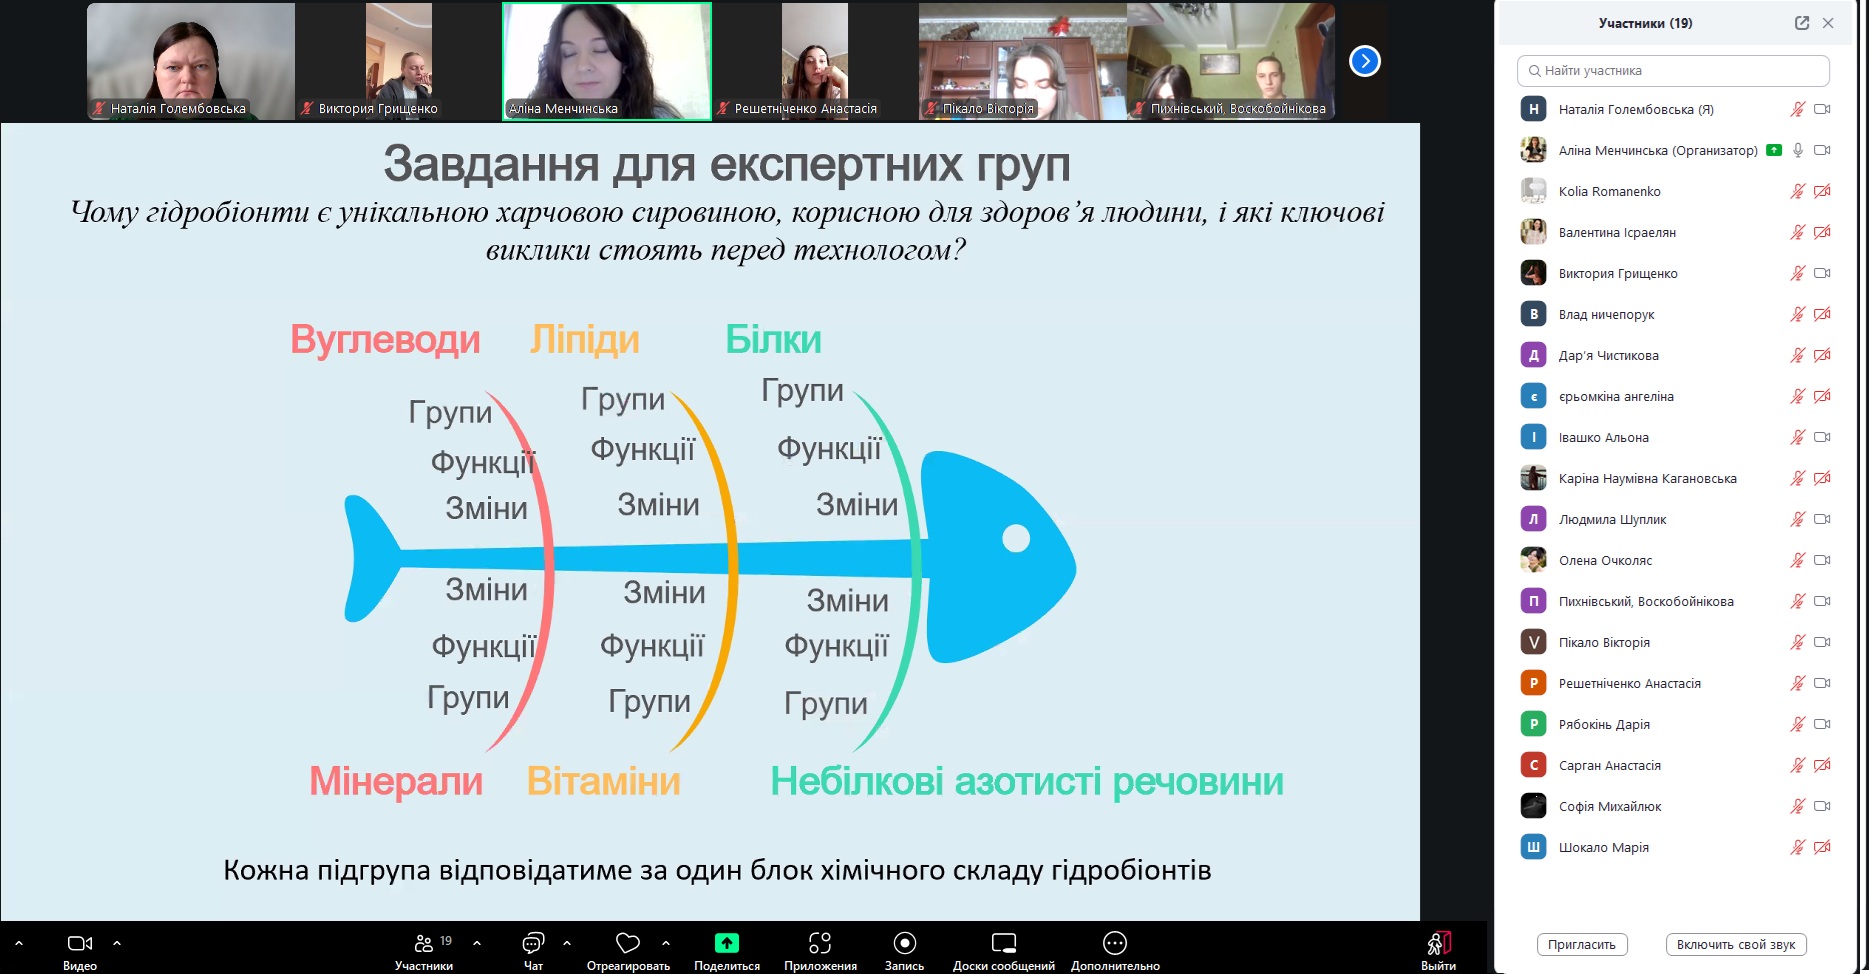
Task: Select Пікало Вікторія row in participants list
Action: [x=1676, y=642]
